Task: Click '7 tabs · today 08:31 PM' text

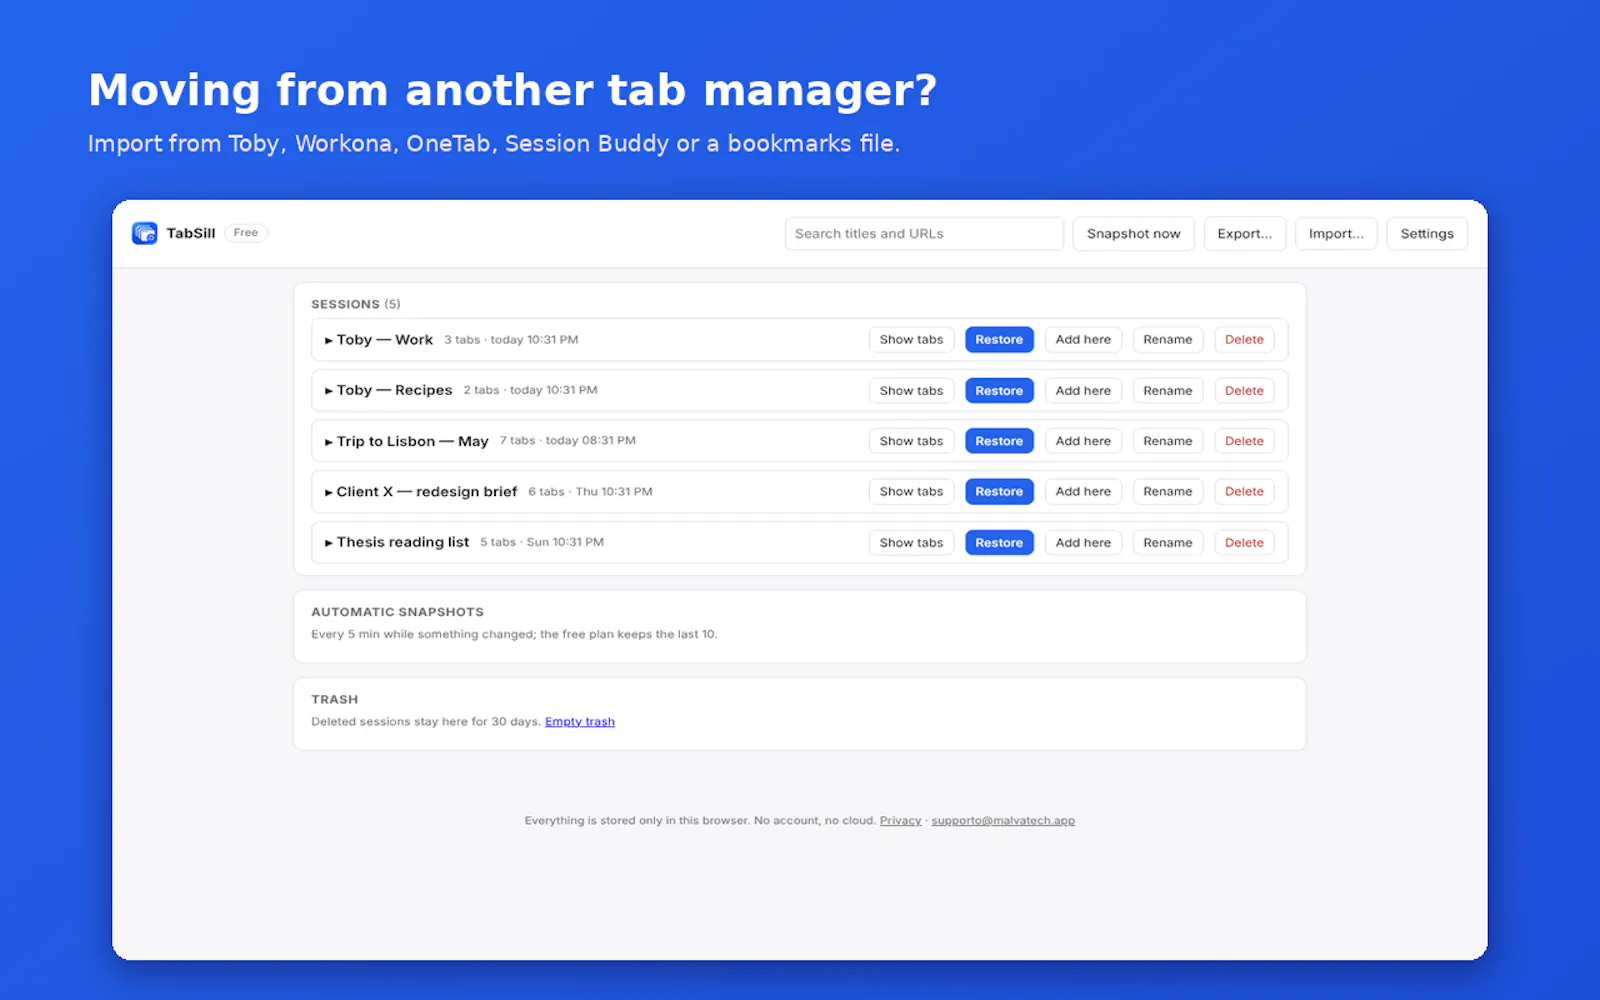Action: 568,441
